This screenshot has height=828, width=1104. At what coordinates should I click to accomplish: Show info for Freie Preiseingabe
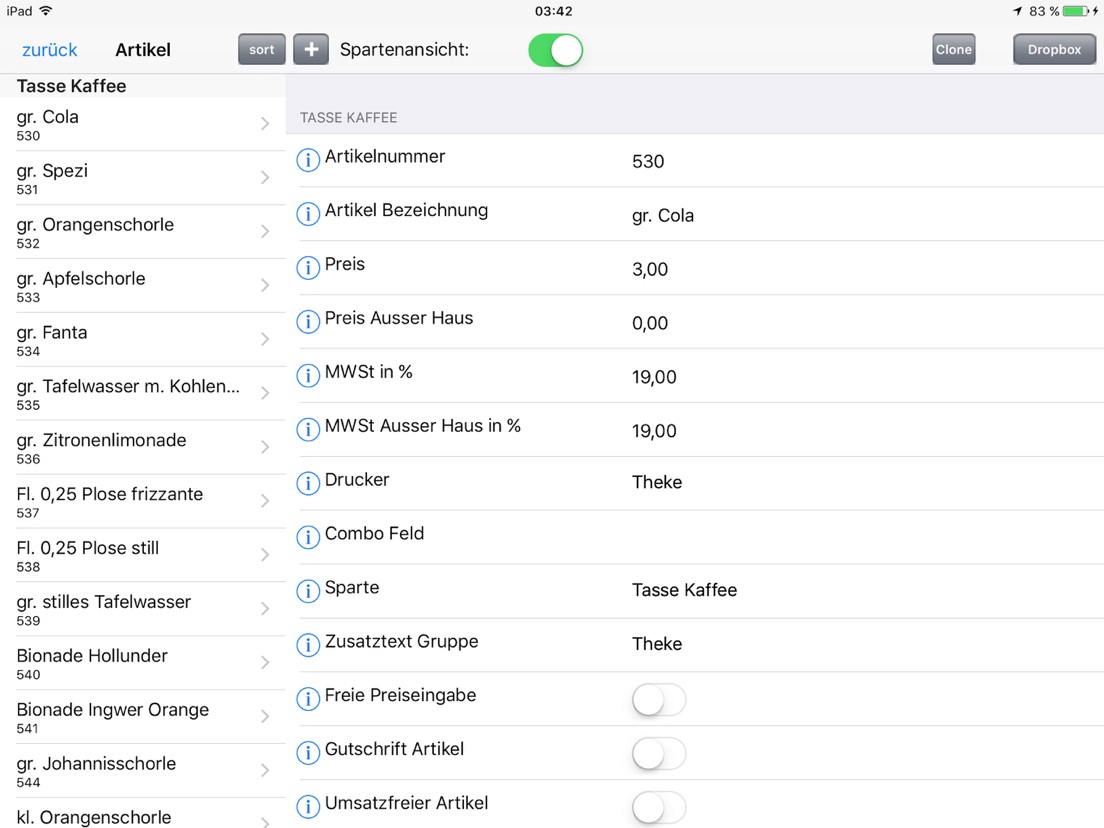[308, 698]
